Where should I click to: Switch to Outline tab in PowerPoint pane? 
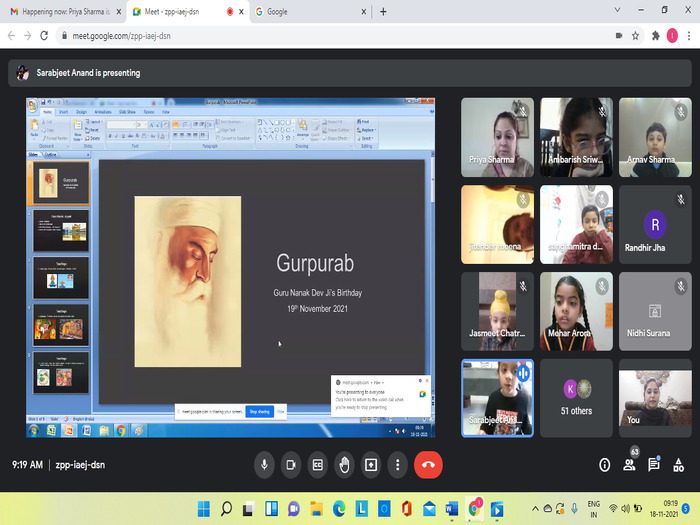click(50, 154)
